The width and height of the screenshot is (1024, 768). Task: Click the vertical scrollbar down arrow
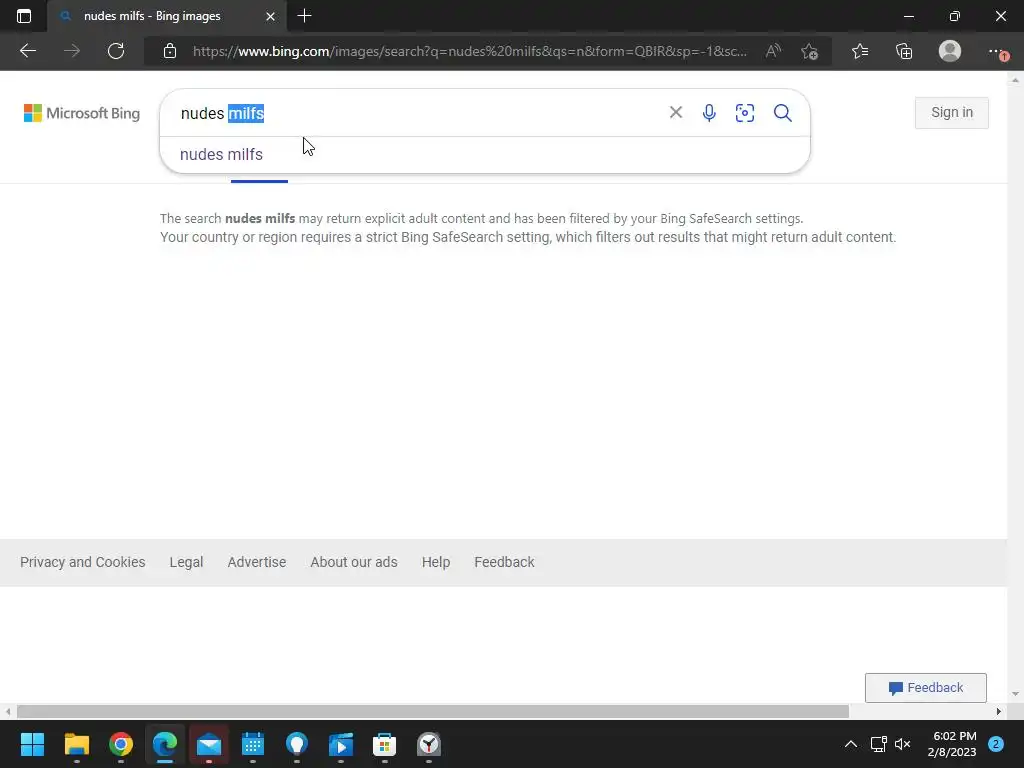(1014, 694)
